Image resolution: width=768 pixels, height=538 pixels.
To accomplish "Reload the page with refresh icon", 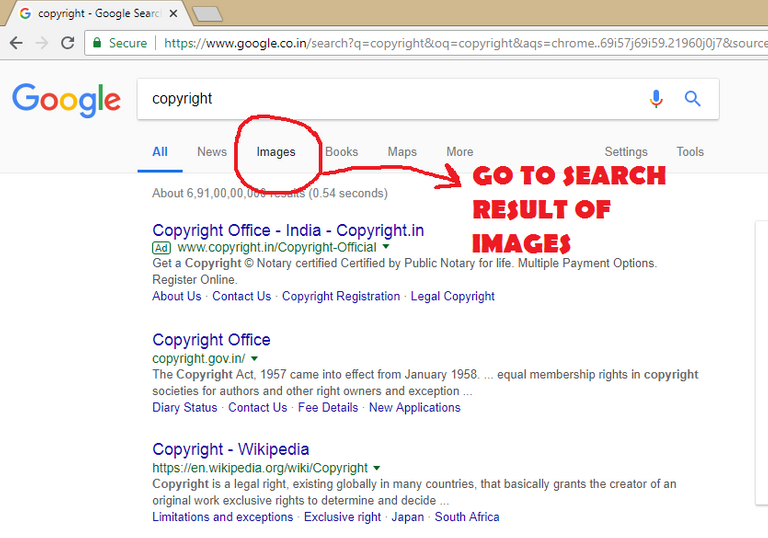I will pos(68,43).
